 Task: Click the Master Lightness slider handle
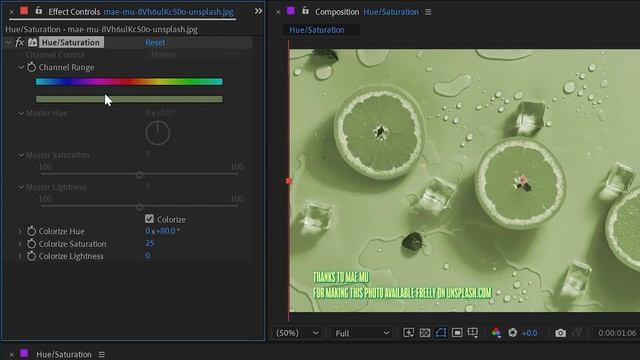140,207
